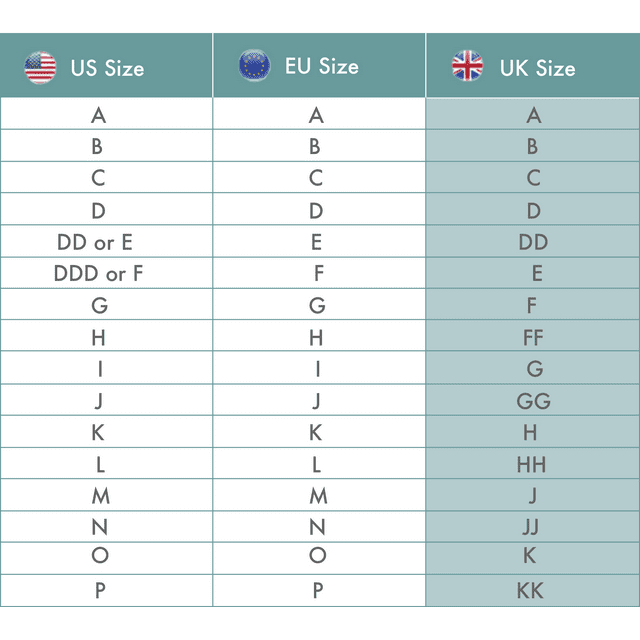Click the 'DDD or F' US size cell
This screenshot has height=640, width=640.
(x=98, y=274)
